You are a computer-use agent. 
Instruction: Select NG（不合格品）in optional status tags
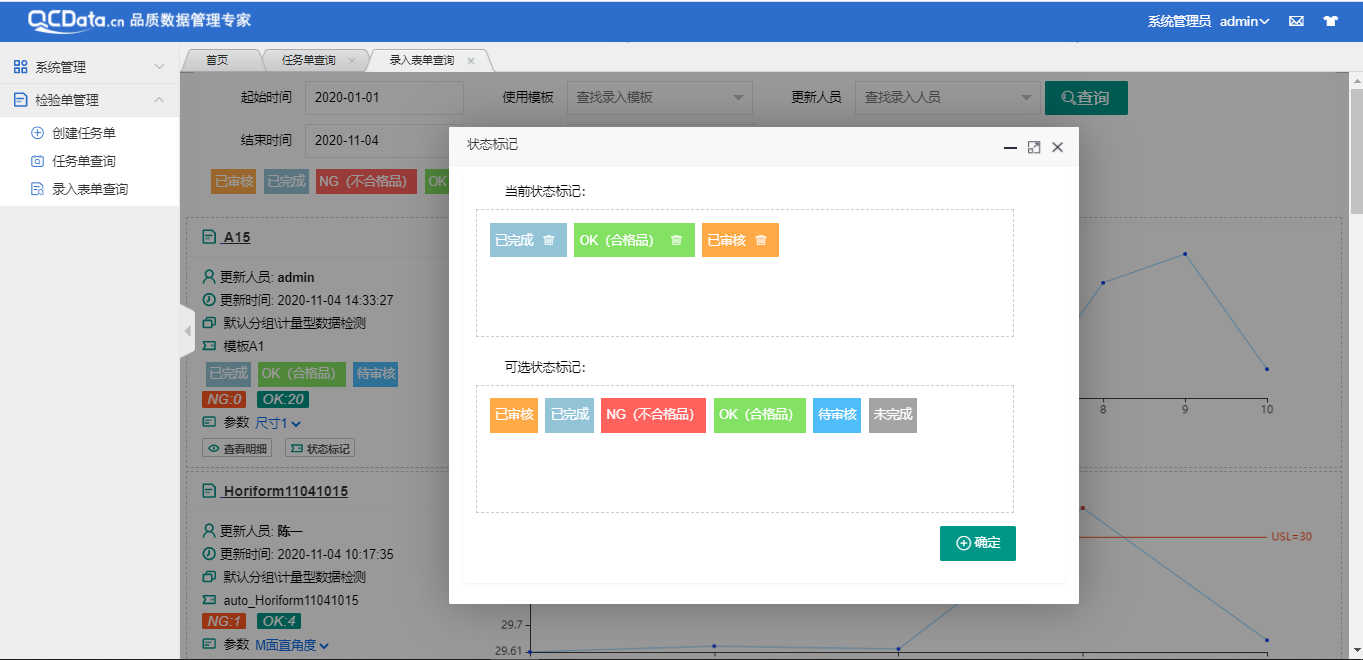pos(652,415)
